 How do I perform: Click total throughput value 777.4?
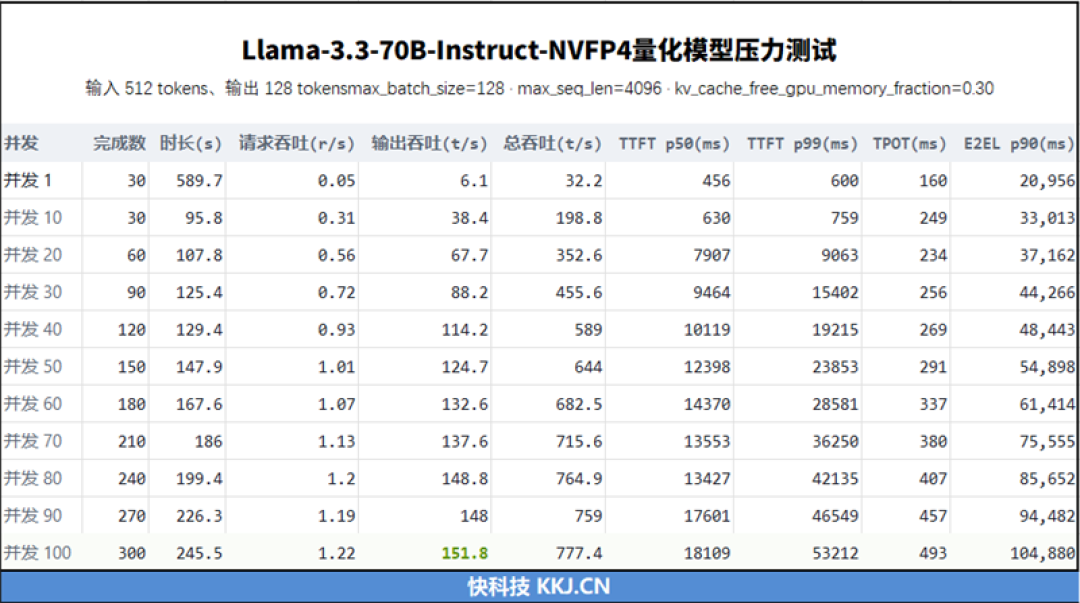(579, 553)
